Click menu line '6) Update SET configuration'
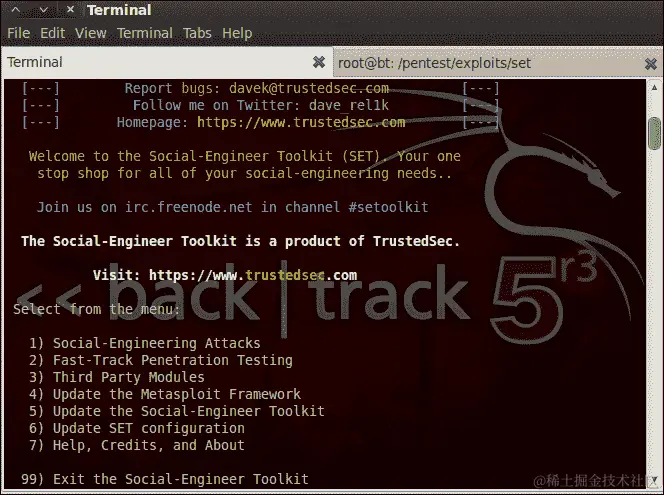The width and height of the screenshot is (664, 495). [137, 428]
